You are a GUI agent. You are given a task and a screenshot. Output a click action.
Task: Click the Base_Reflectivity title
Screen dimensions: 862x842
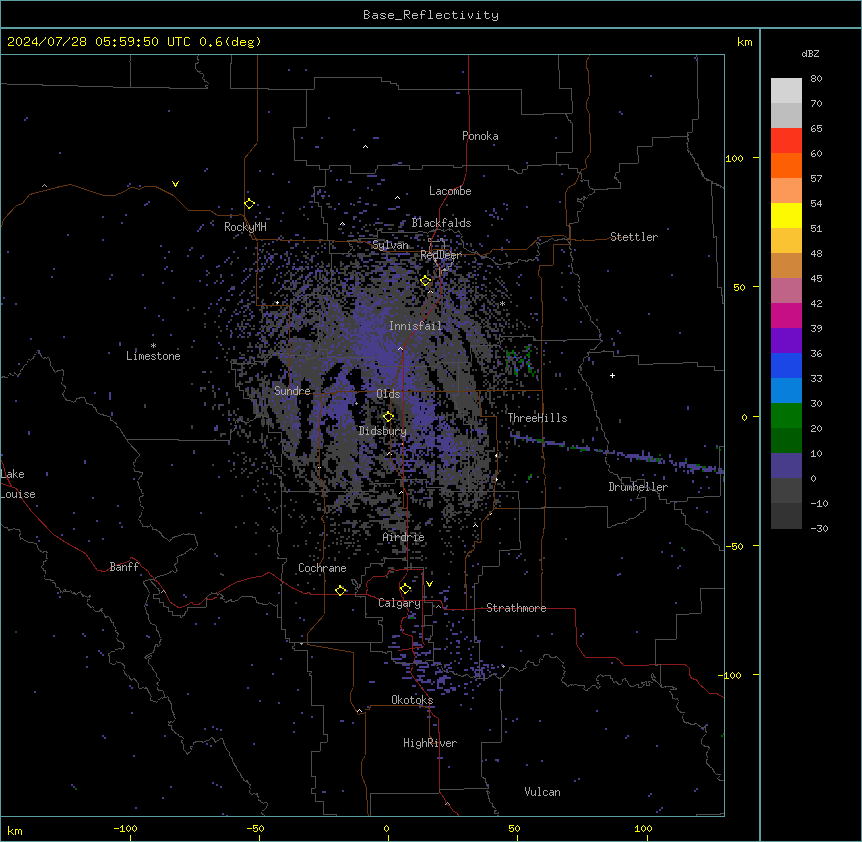tap(431, 15)
